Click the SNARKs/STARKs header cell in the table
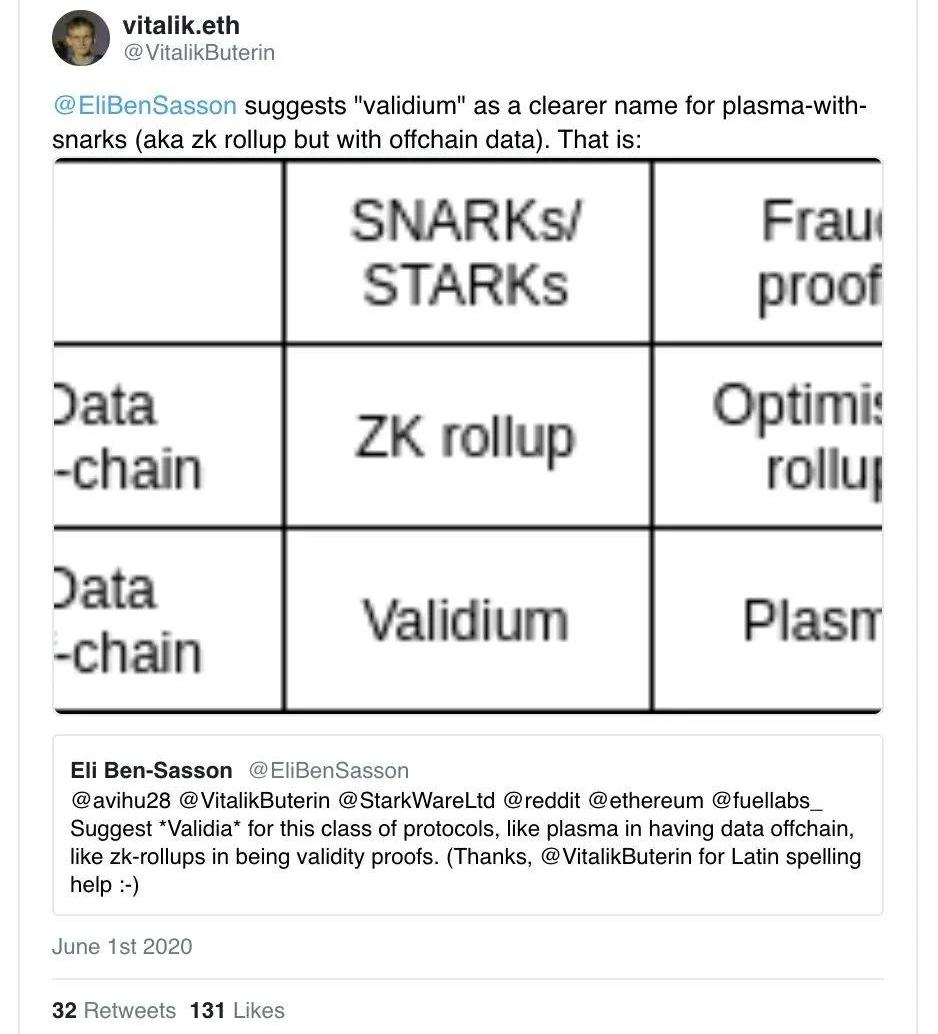The width and height of the screenshot is (938, 1034). [x=467, y=252]
